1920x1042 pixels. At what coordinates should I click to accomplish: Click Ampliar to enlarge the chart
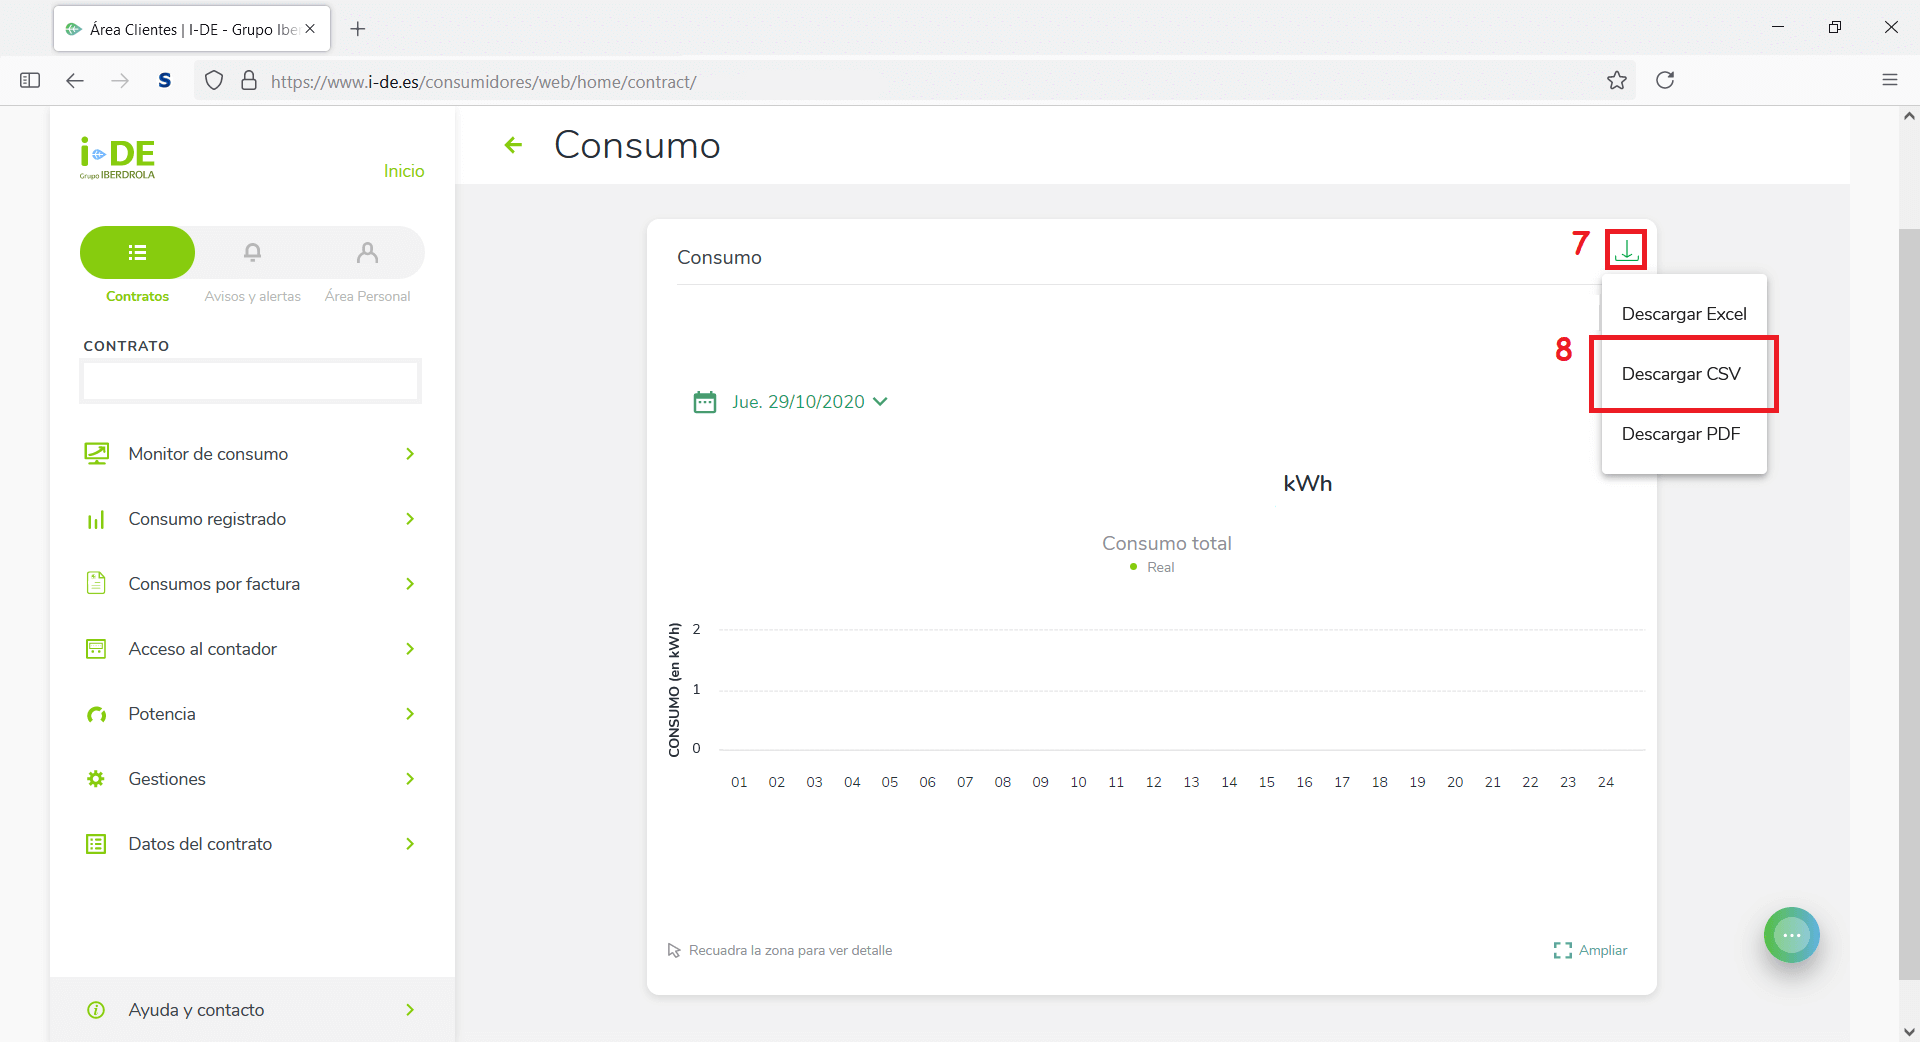pyautogui.click(x=1591, y=950)
